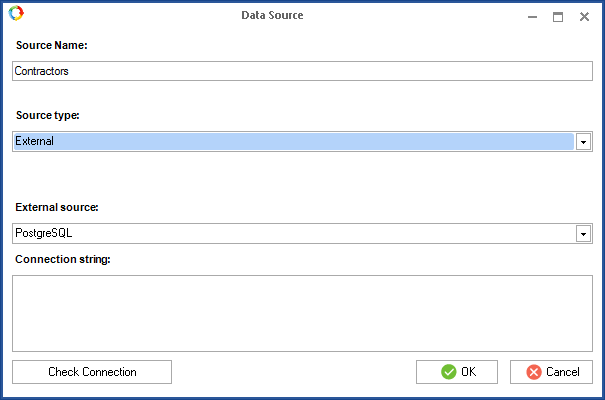Viewport: 605px width, 400px height.
Task: Click the Check Connection button
Action: click(92, 372)
